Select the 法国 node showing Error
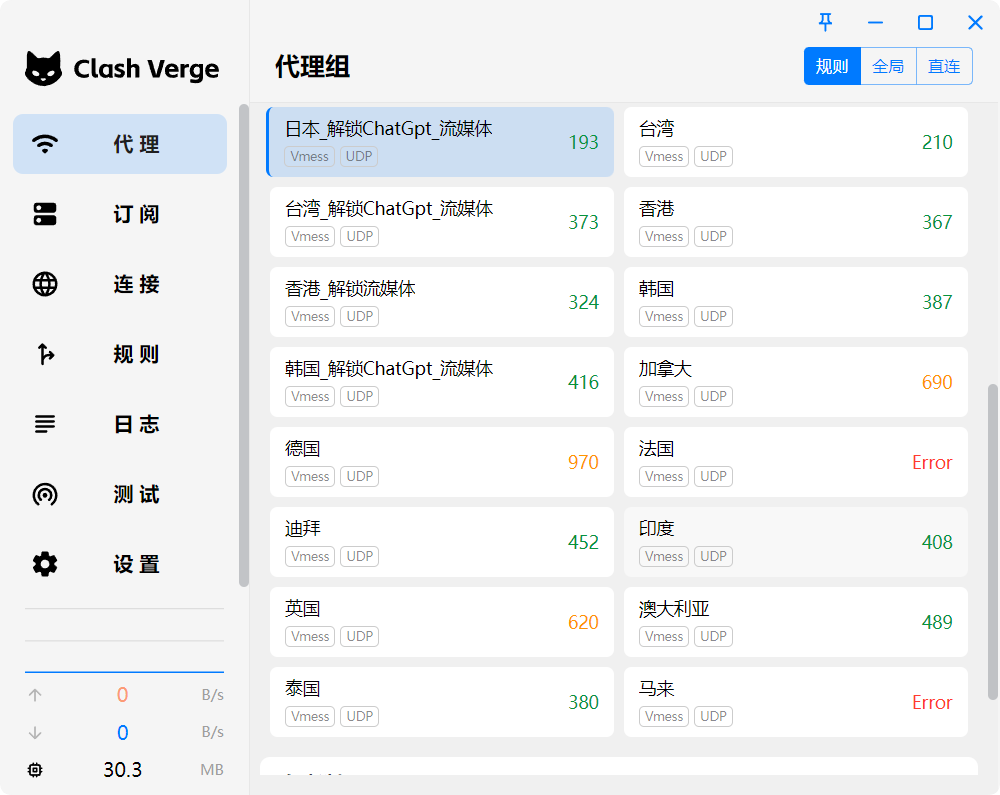This screenshot has height=795, width=1000. pyautogui.click(x=795, y=462)
